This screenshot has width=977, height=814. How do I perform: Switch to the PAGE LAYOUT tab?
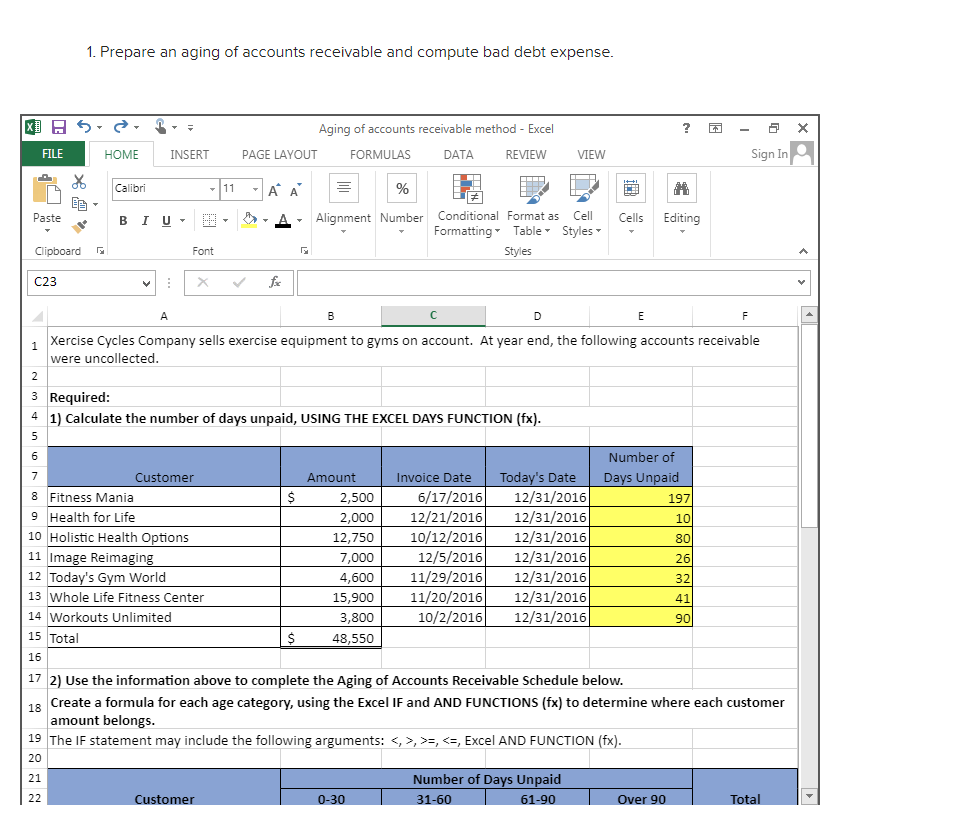coord(279,155)
